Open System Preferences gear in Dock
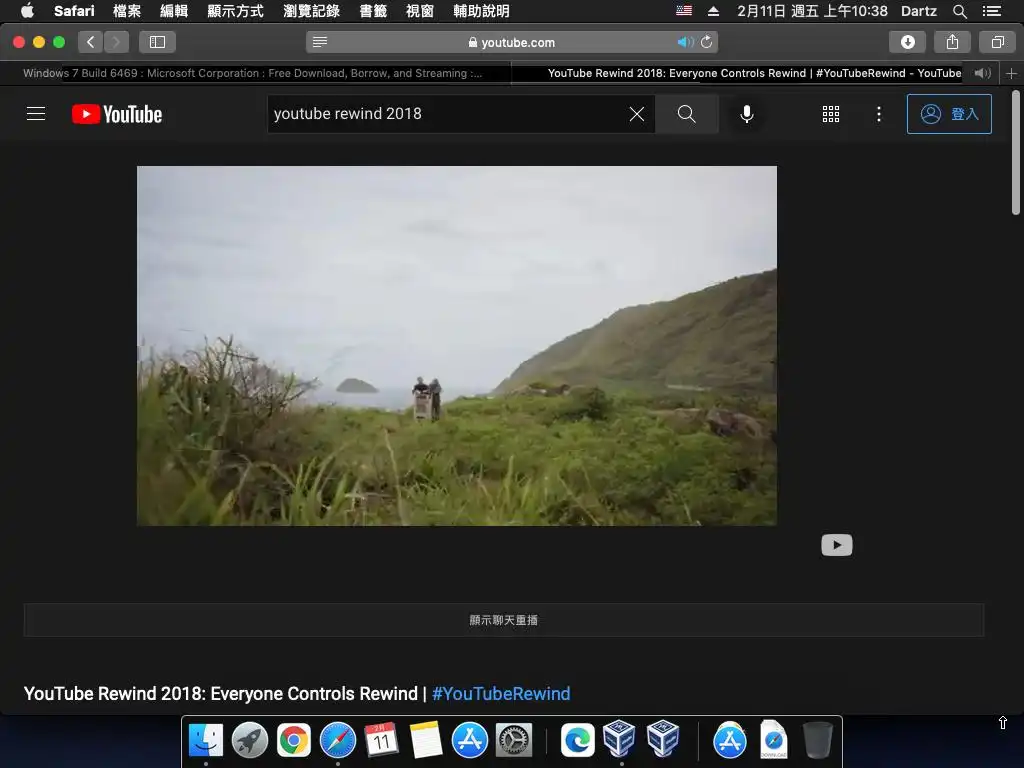This screenshot has height=768, width=1024. 514,740
